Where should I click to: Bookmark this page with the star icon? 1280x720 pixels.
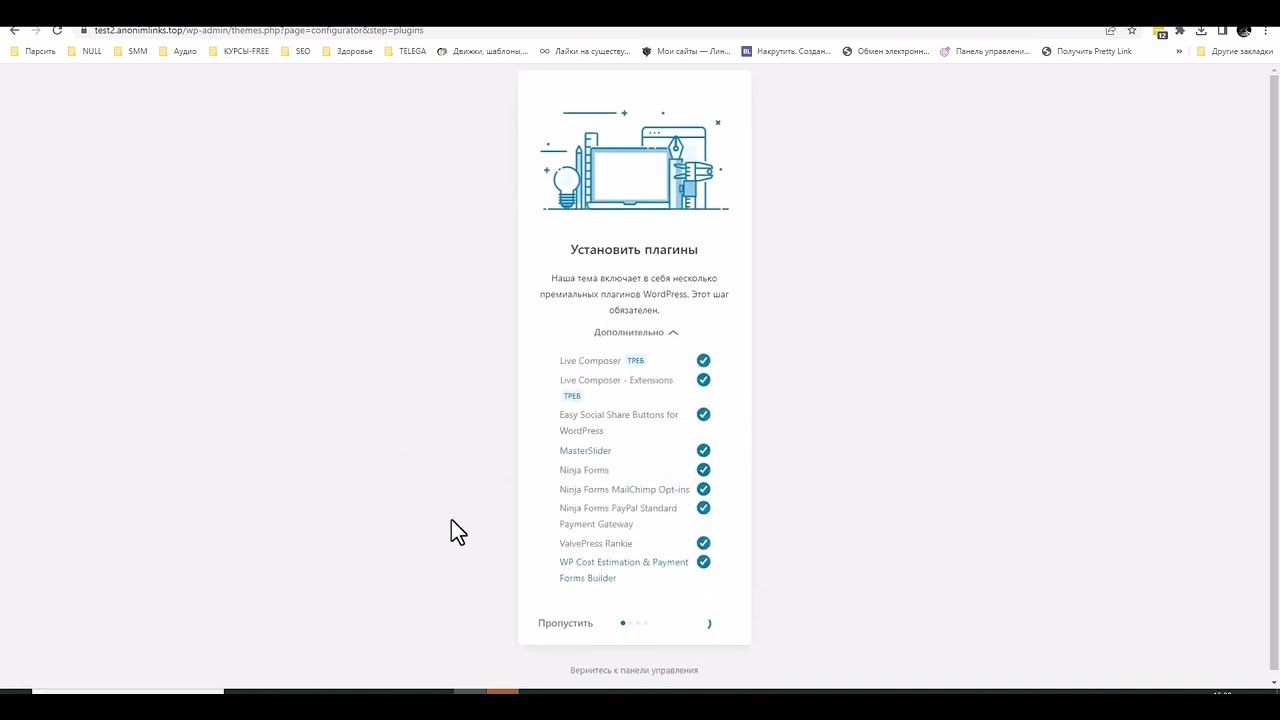pos(1132,30)
